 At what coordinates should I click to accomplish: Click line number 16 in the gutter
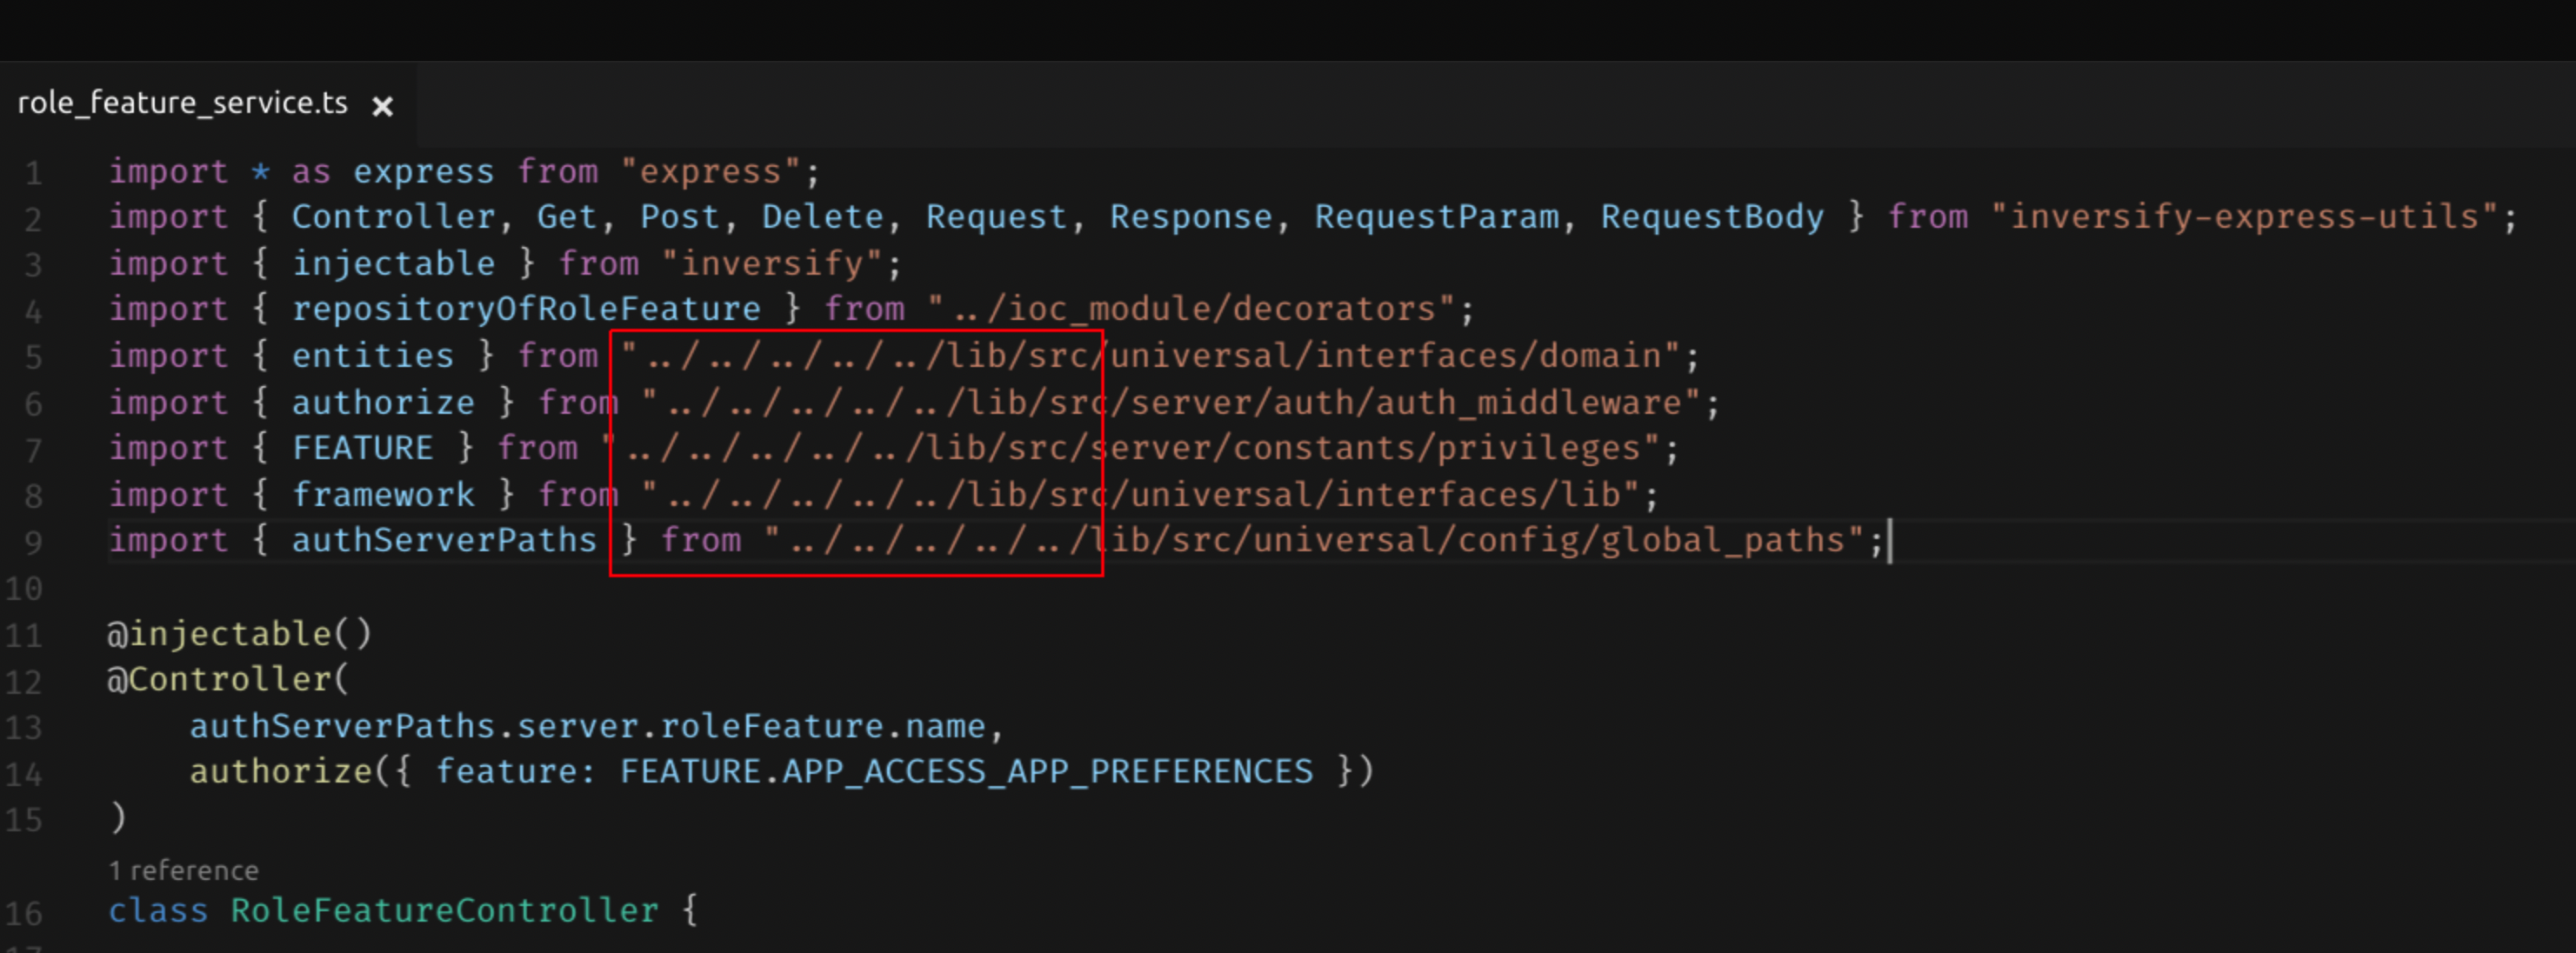24,913
